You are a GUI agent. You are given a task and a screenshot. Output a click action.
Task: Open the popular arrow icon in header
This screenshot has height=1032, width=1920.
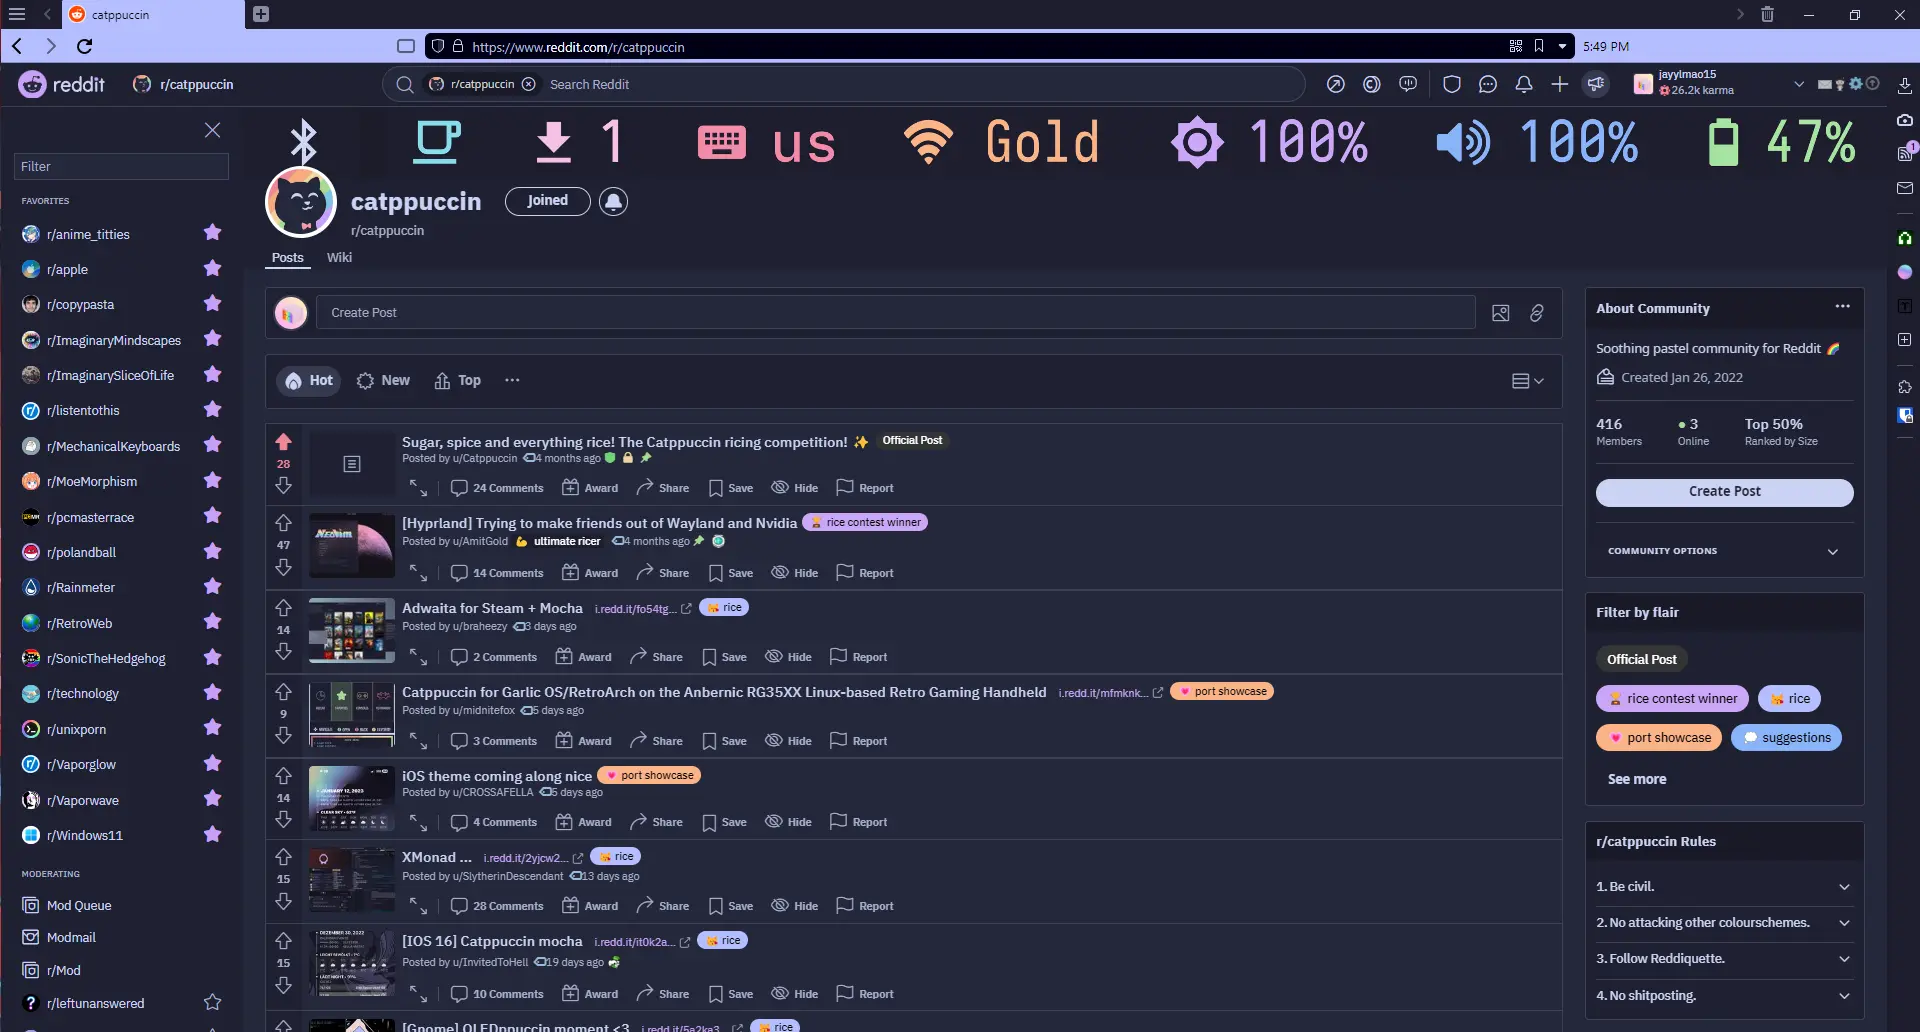[x=1335, y=85]
